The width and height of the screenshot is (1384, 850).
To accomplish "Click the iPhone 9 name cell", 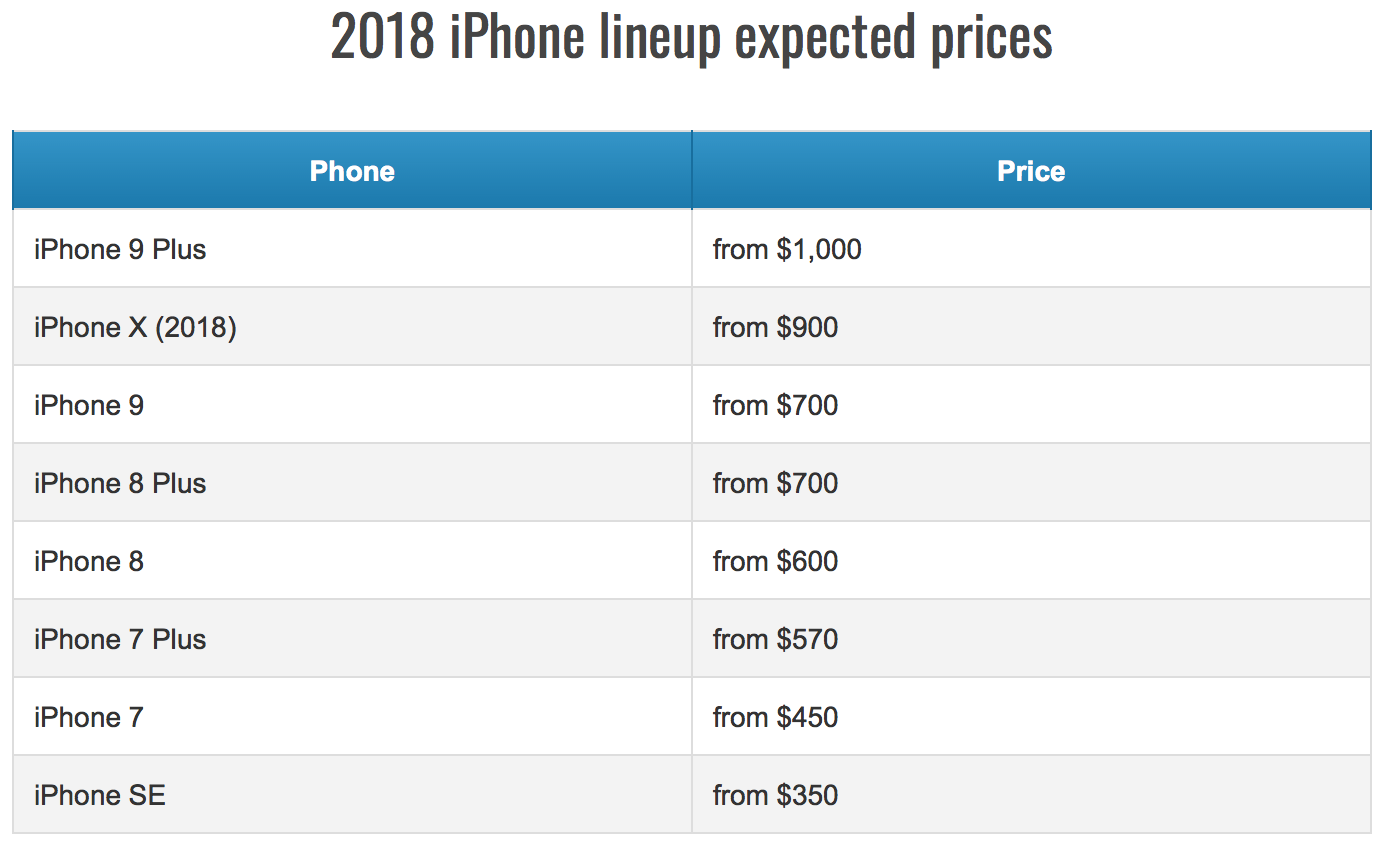I will coord(89,405).
